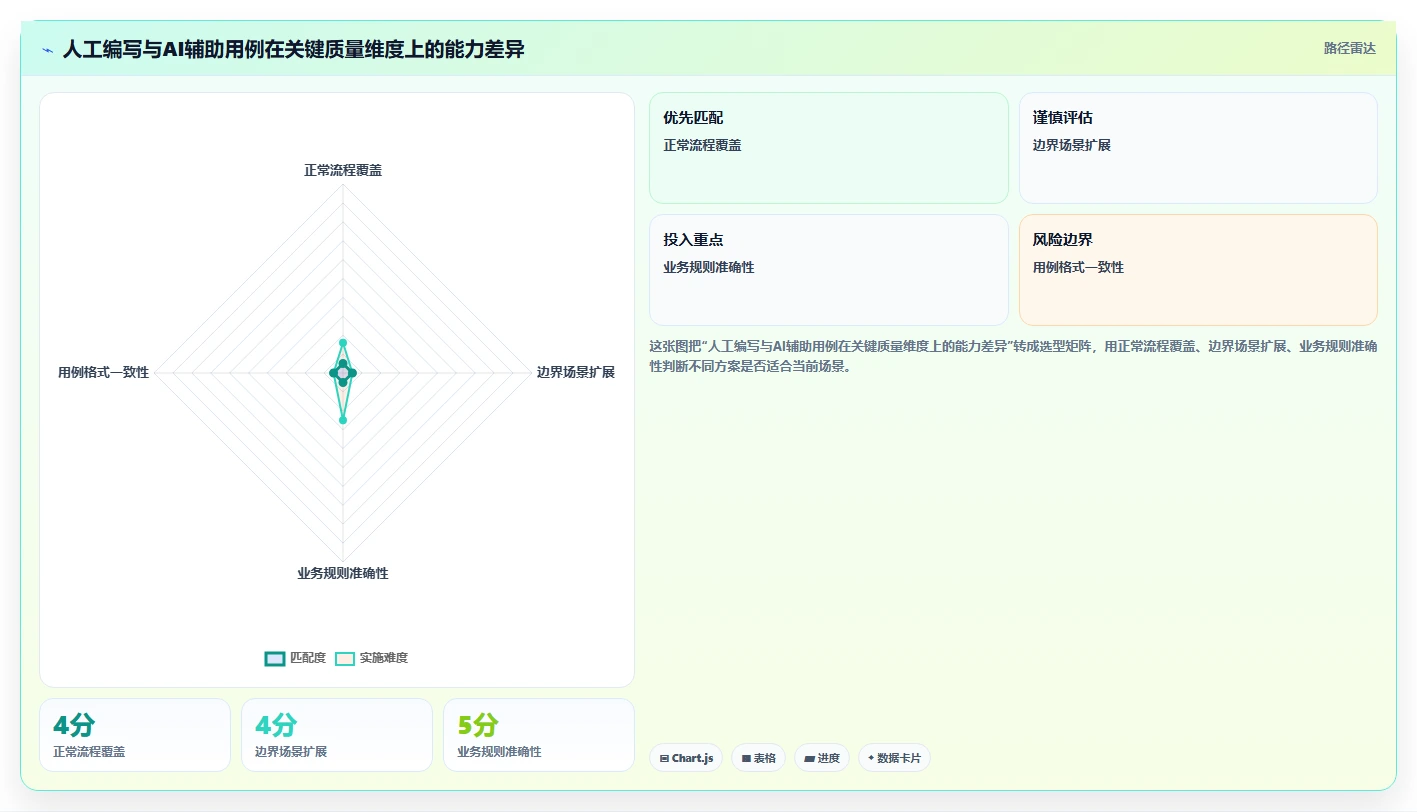Image resolution: width=1417 pixels, height=812 pixels.
Task: Click the 4分 边界场景扩展 score card
Action: point(337,735)
